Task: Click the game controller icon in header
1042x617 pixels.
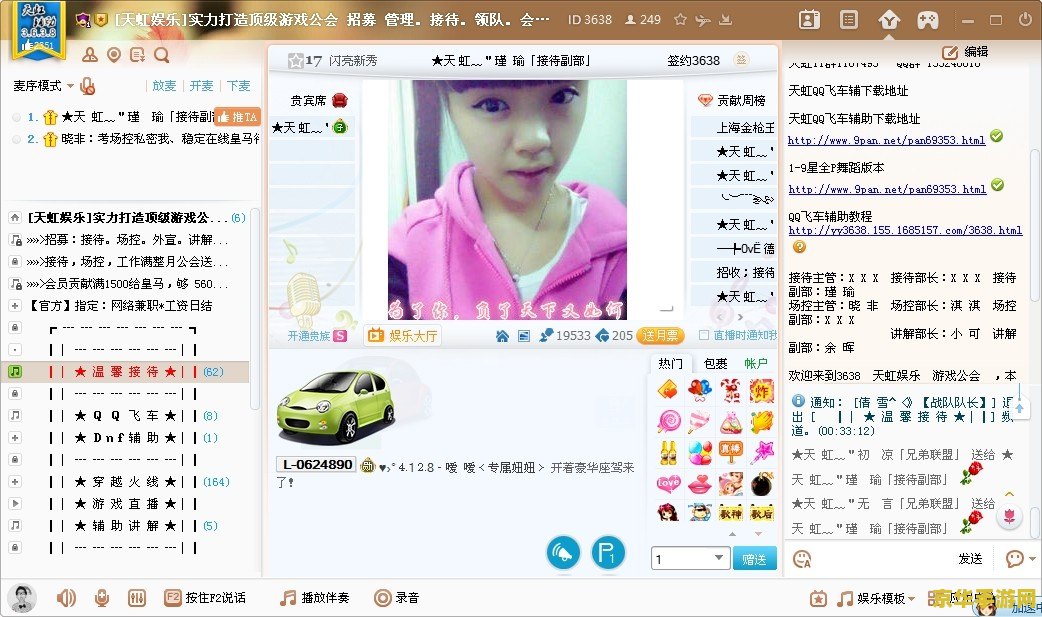Action: (928, 20)
